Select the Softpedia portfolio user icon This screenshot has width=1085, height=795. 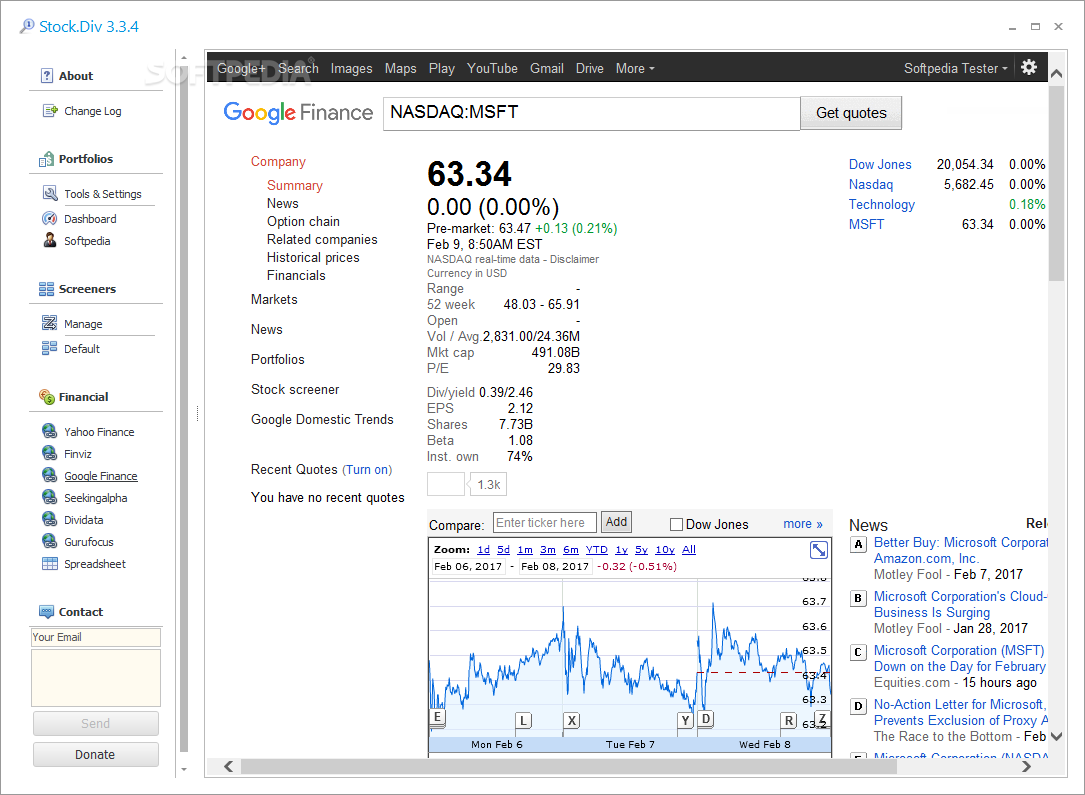(50, 240)
